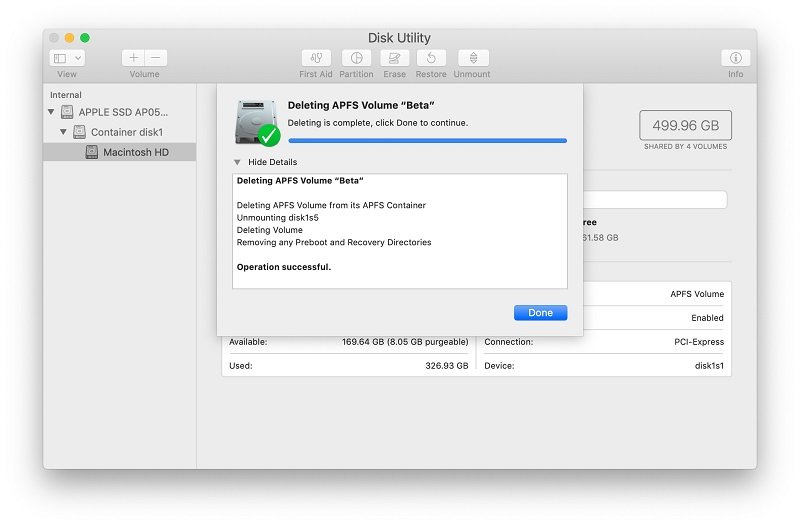Click 'Deleting APFS Volume from its APFS Container' line
The image size is (800, 526).
tap(331, 205)
